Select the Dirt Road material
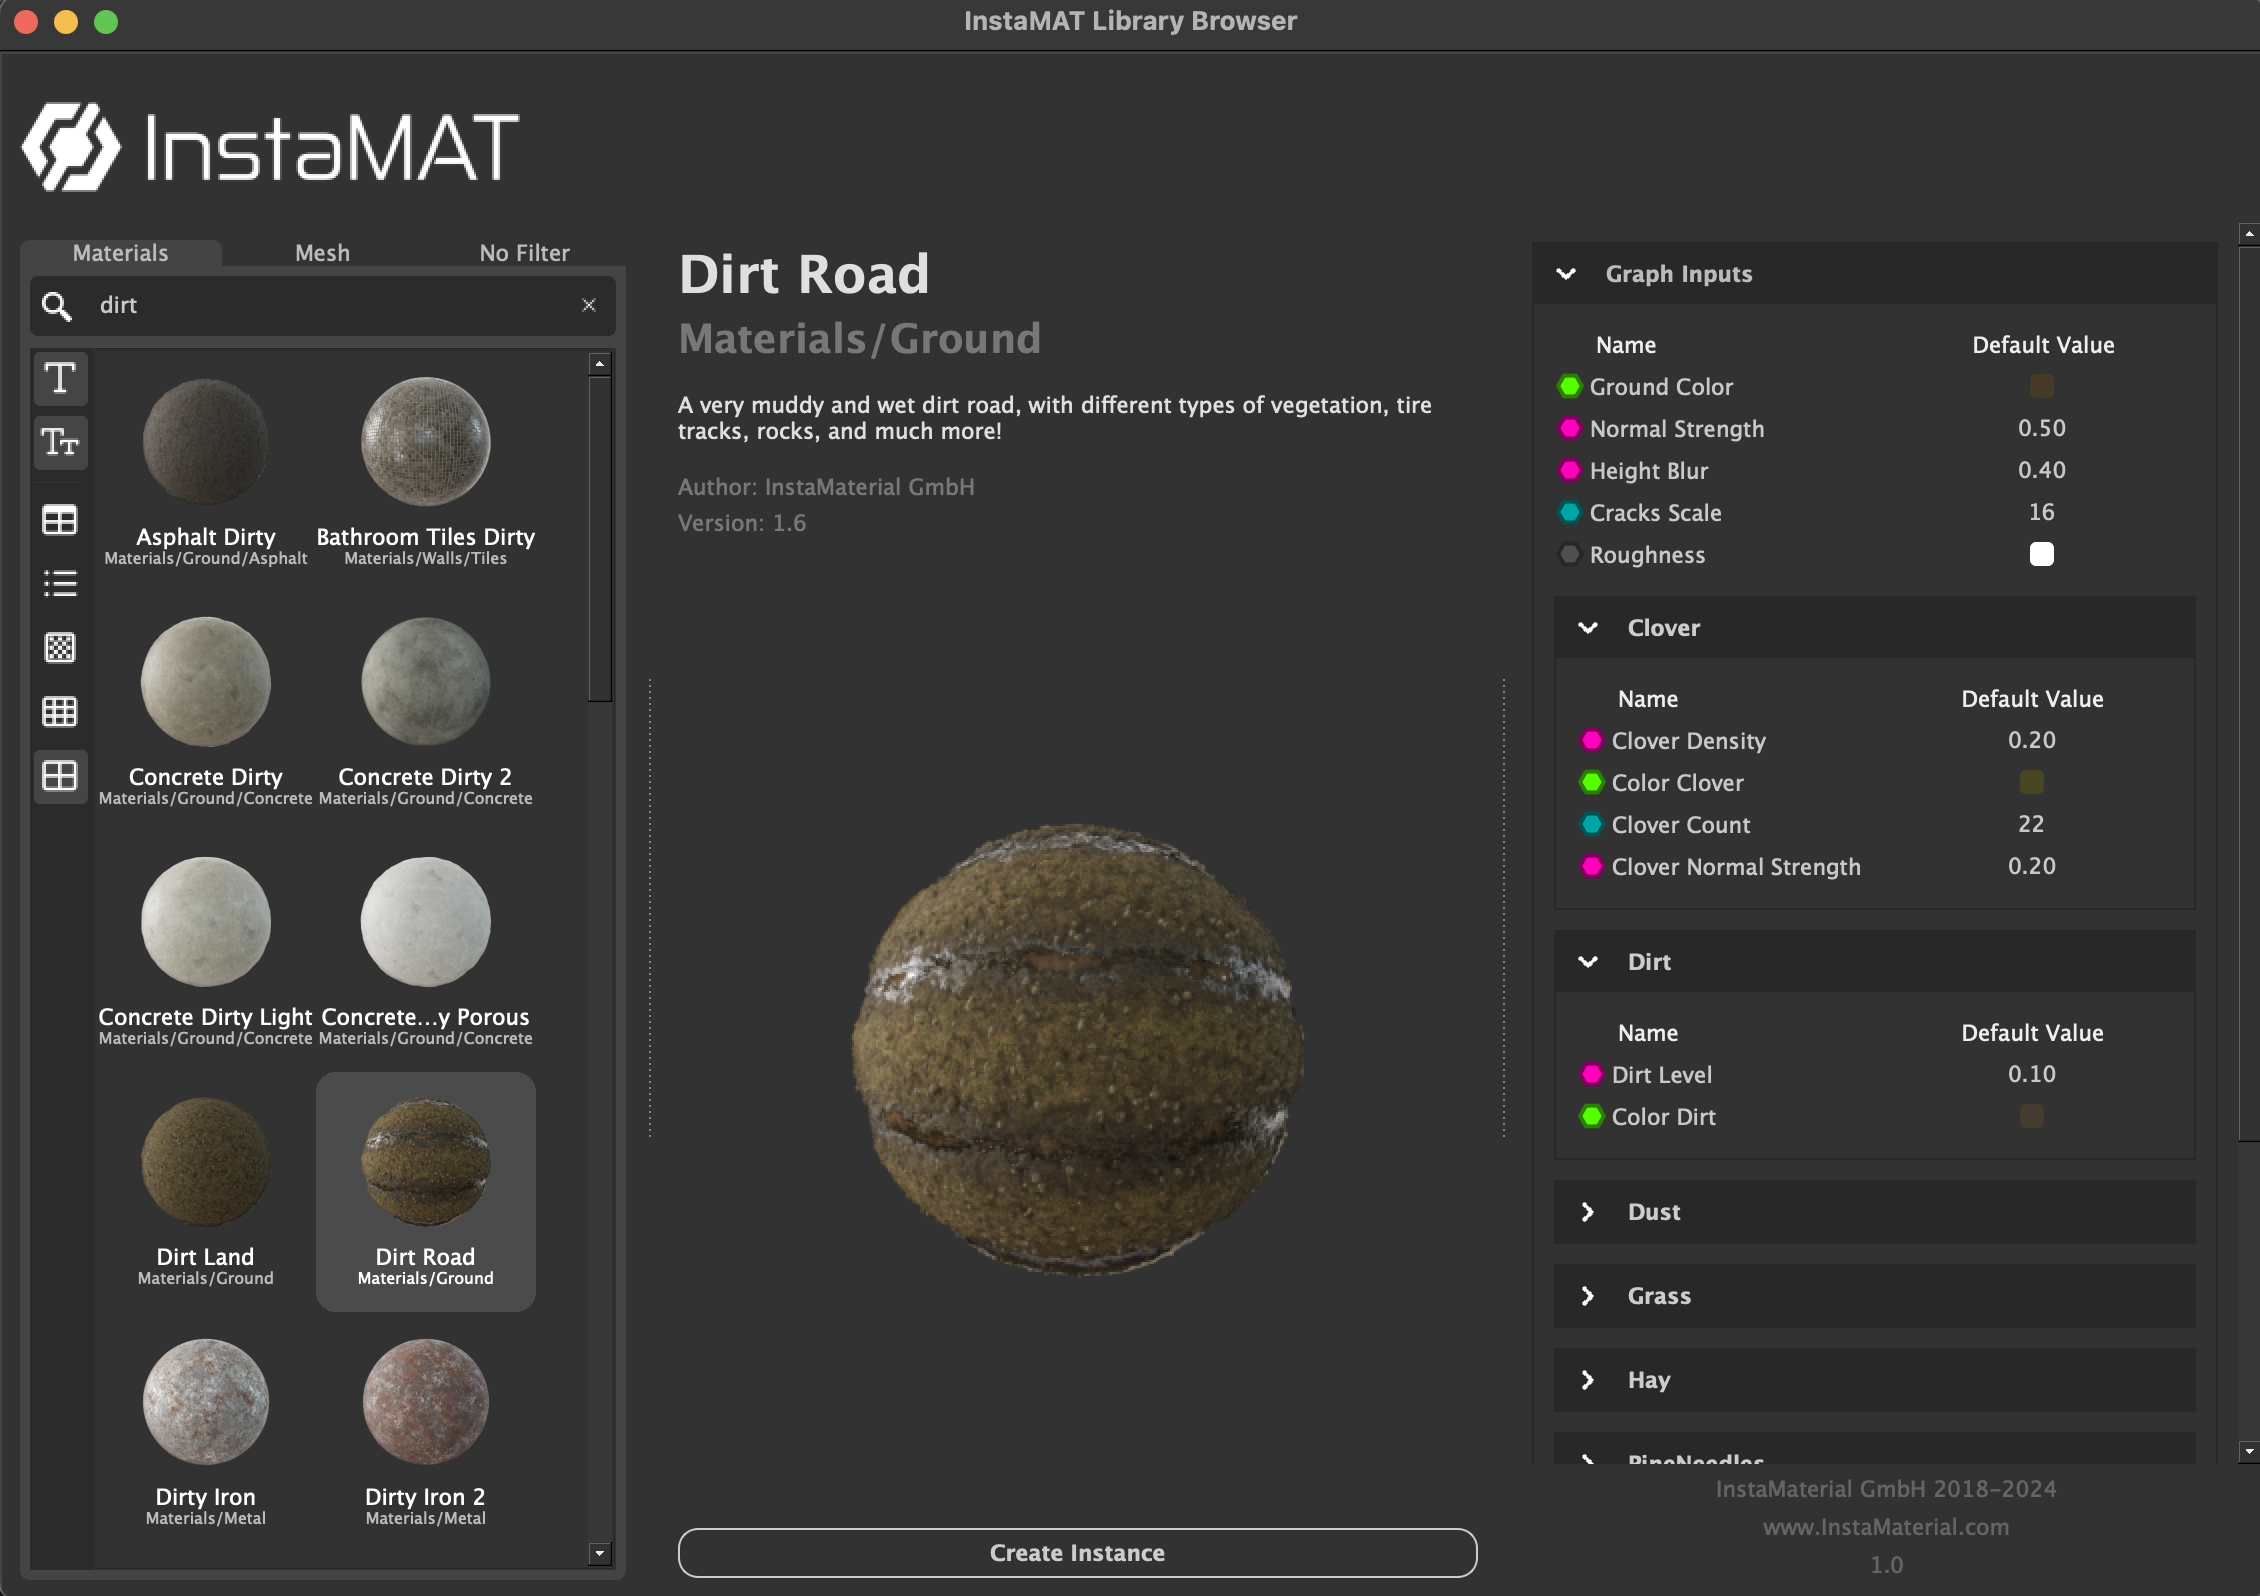 [x=426, y=1192]
